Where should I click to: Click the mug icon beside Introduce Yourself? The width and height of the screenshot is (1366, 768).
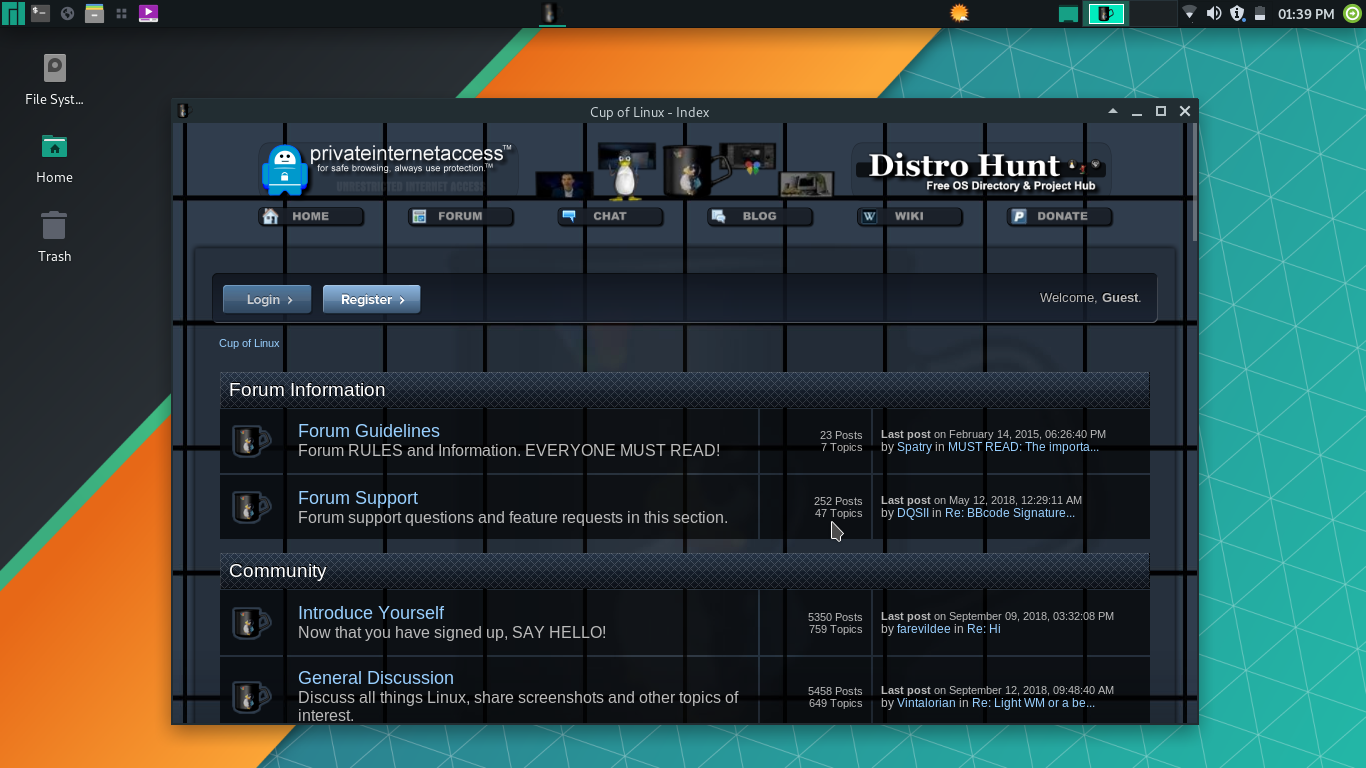tap(251, 622)
